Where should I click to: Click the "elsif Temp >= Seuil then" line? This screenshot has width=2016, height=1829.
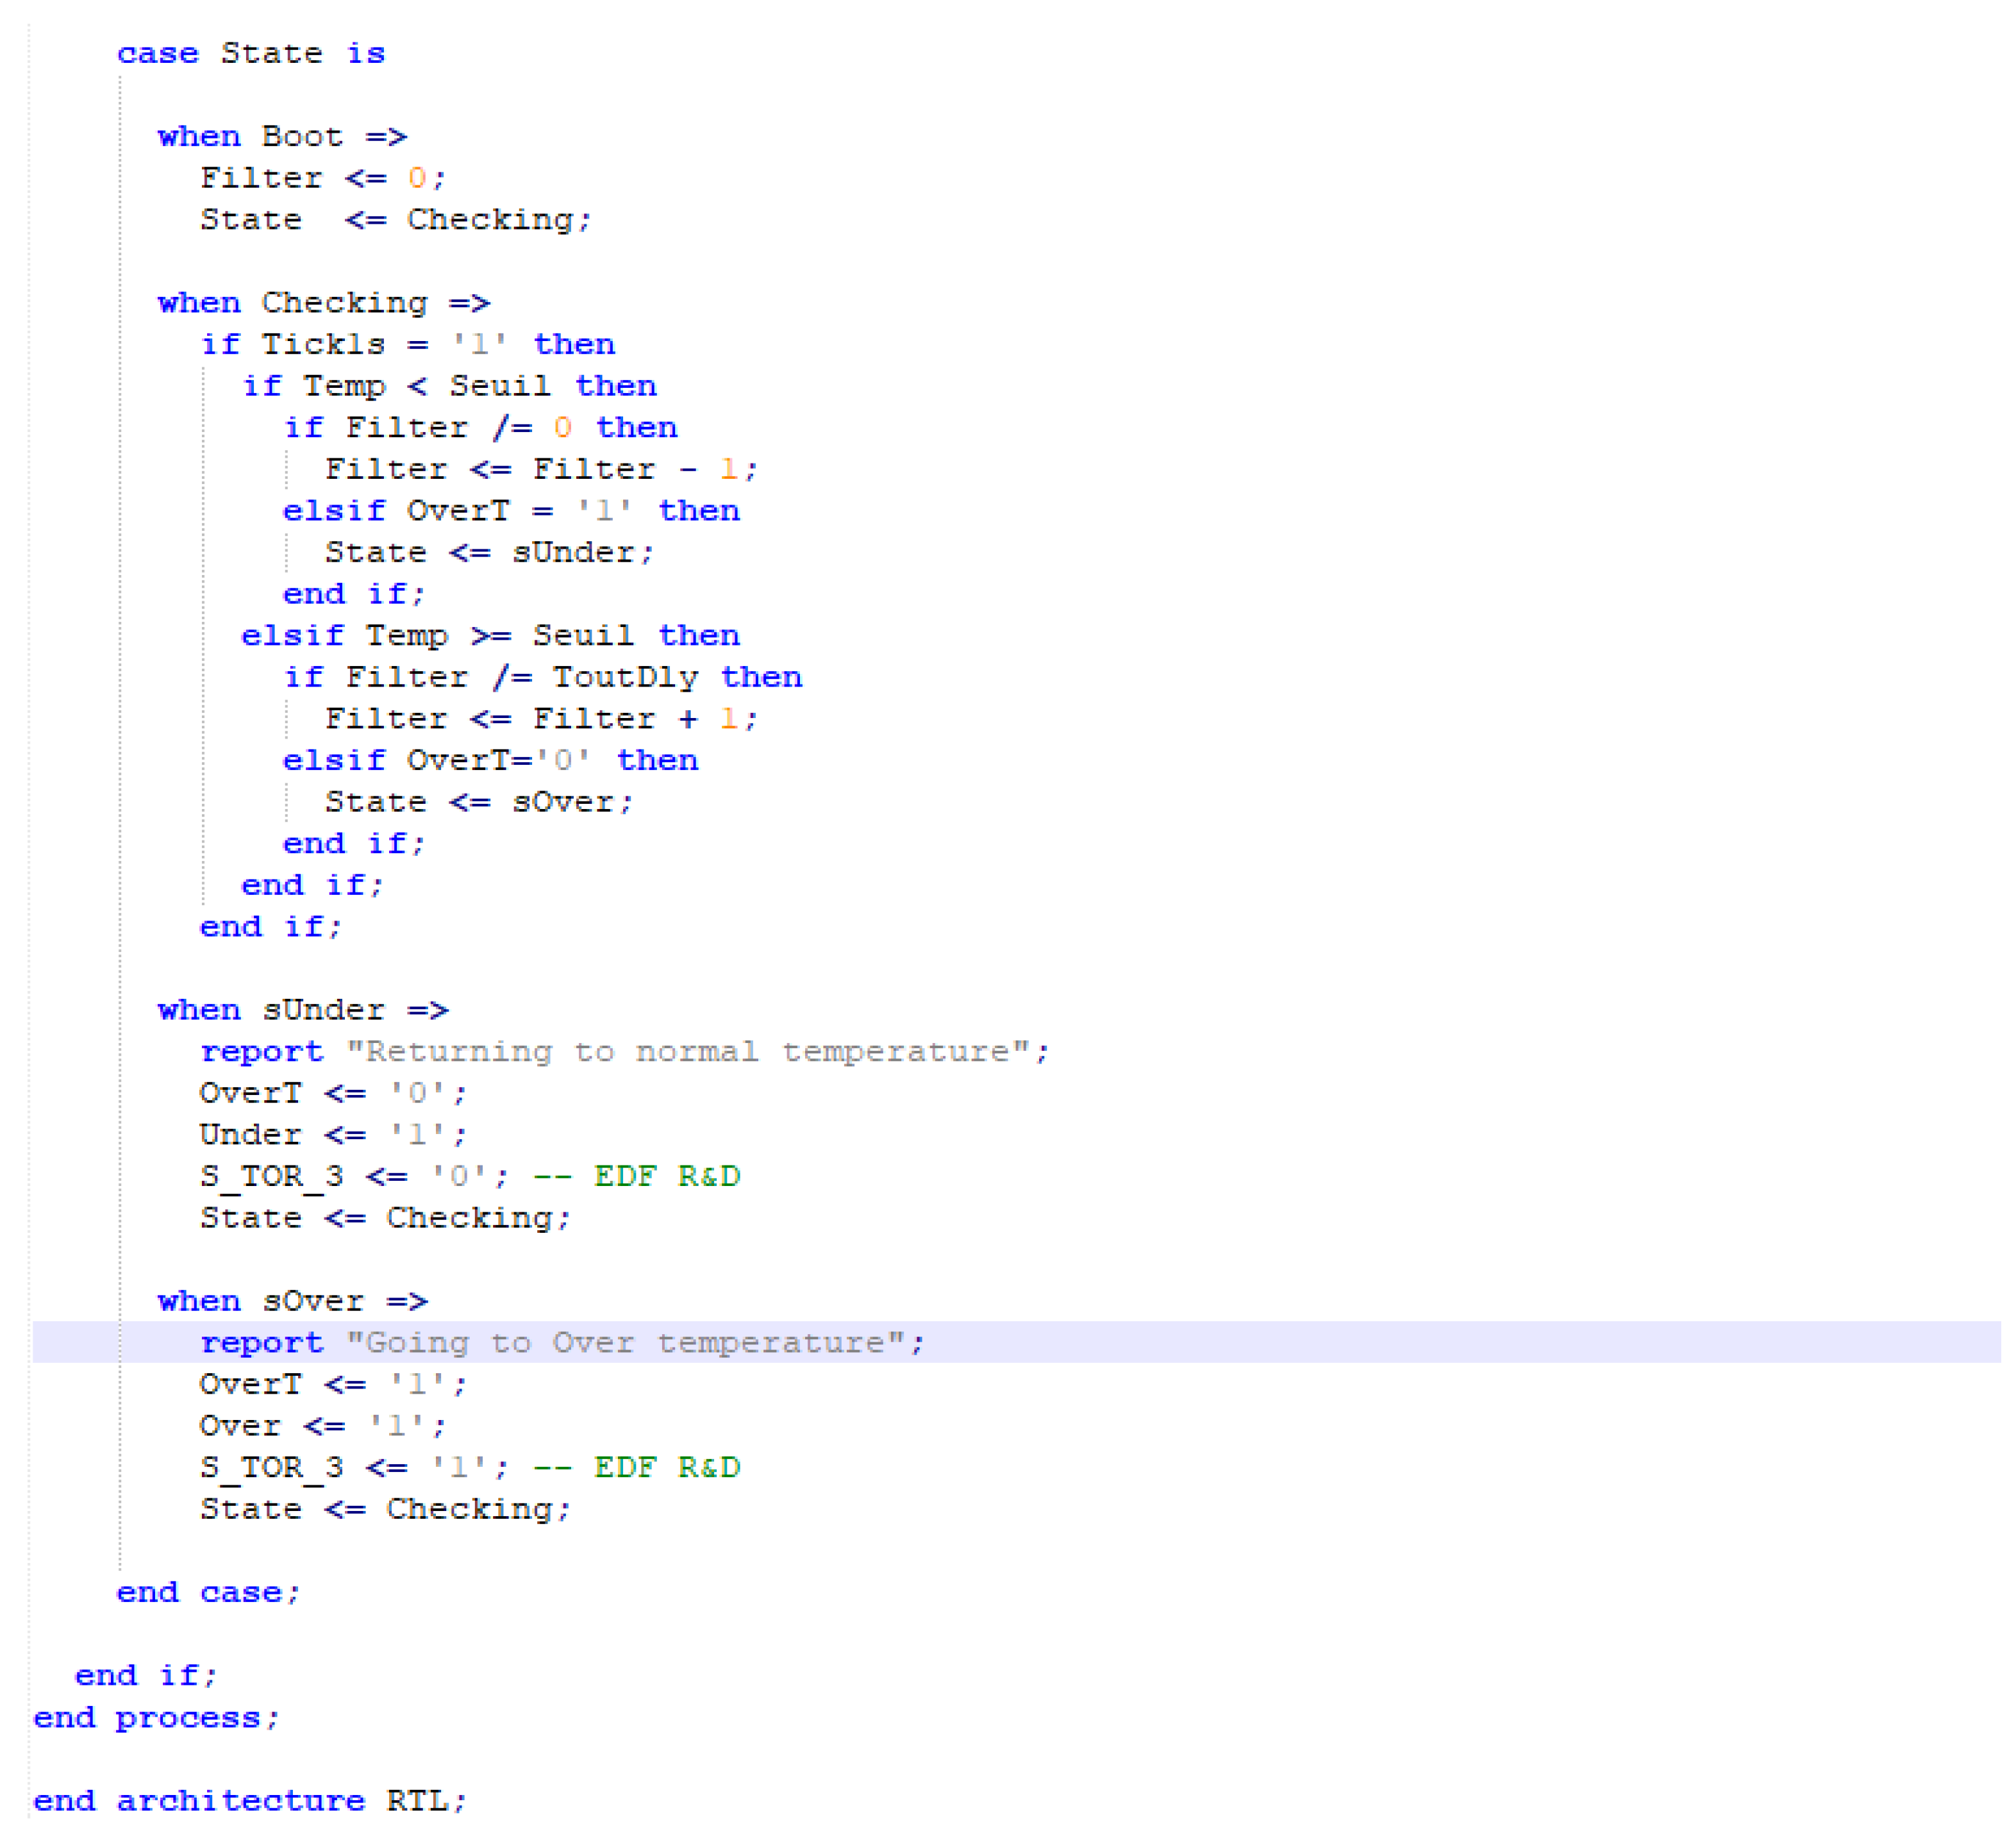[x=490, y=635]
